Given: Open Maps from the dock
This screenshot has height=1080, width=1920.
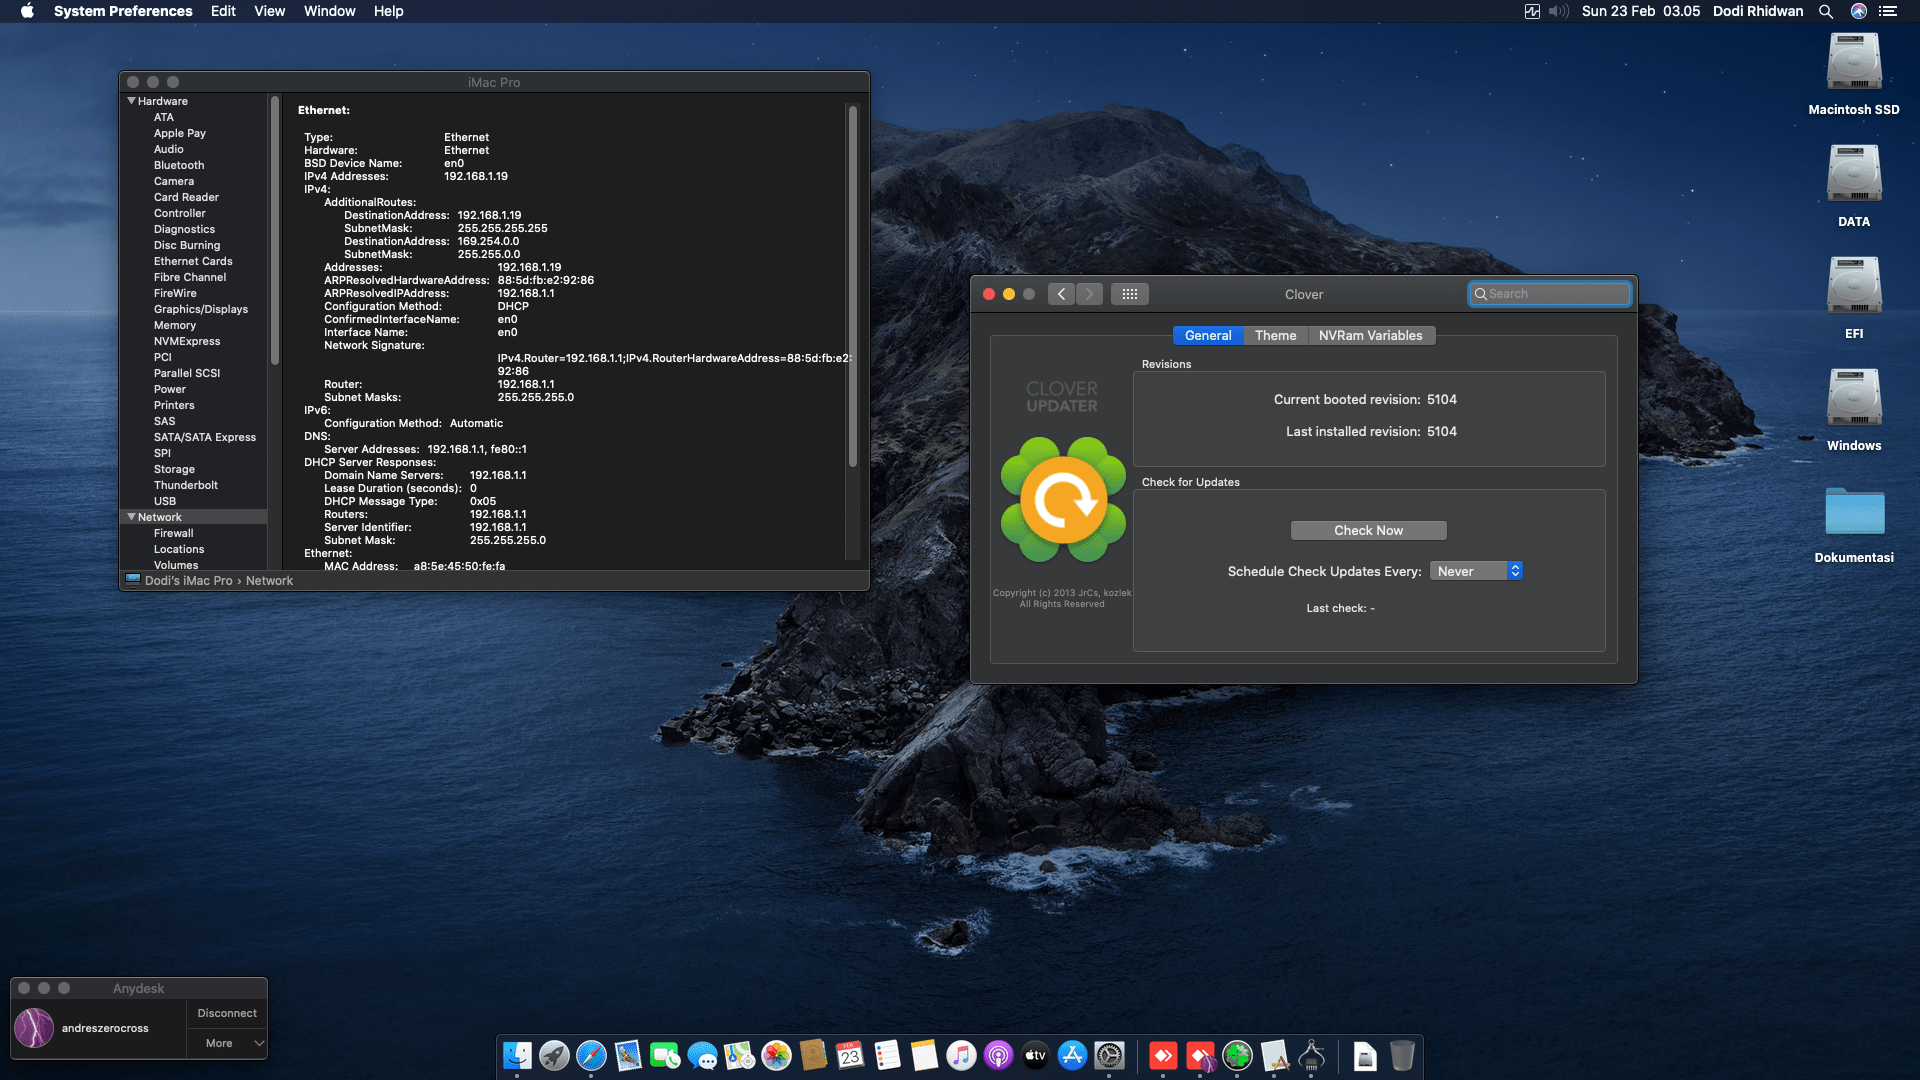Looking at the screenshot, I should tap(739, 1055).
